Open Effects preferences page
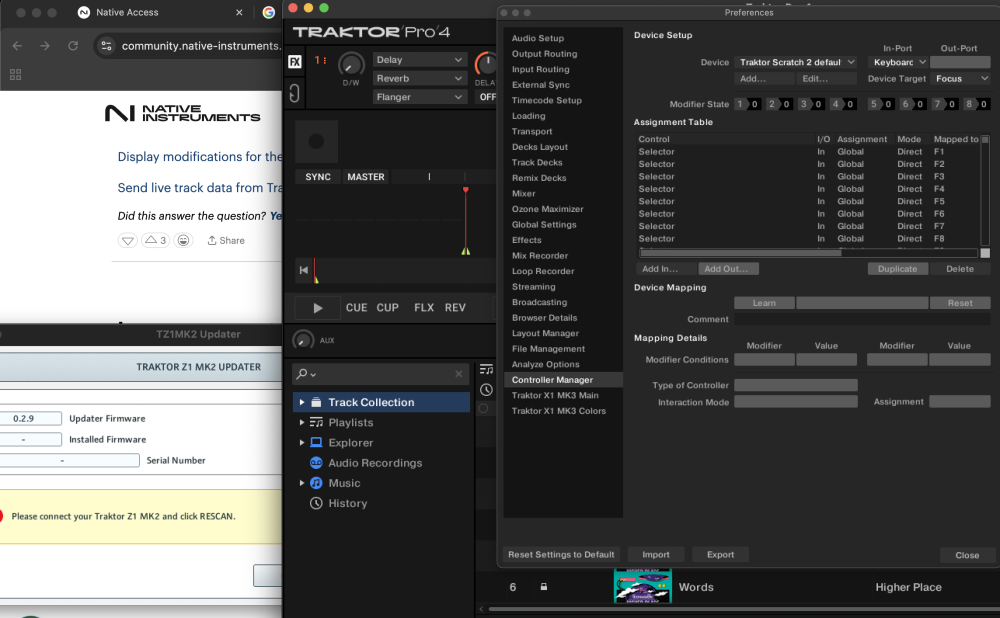 (527, 240)
